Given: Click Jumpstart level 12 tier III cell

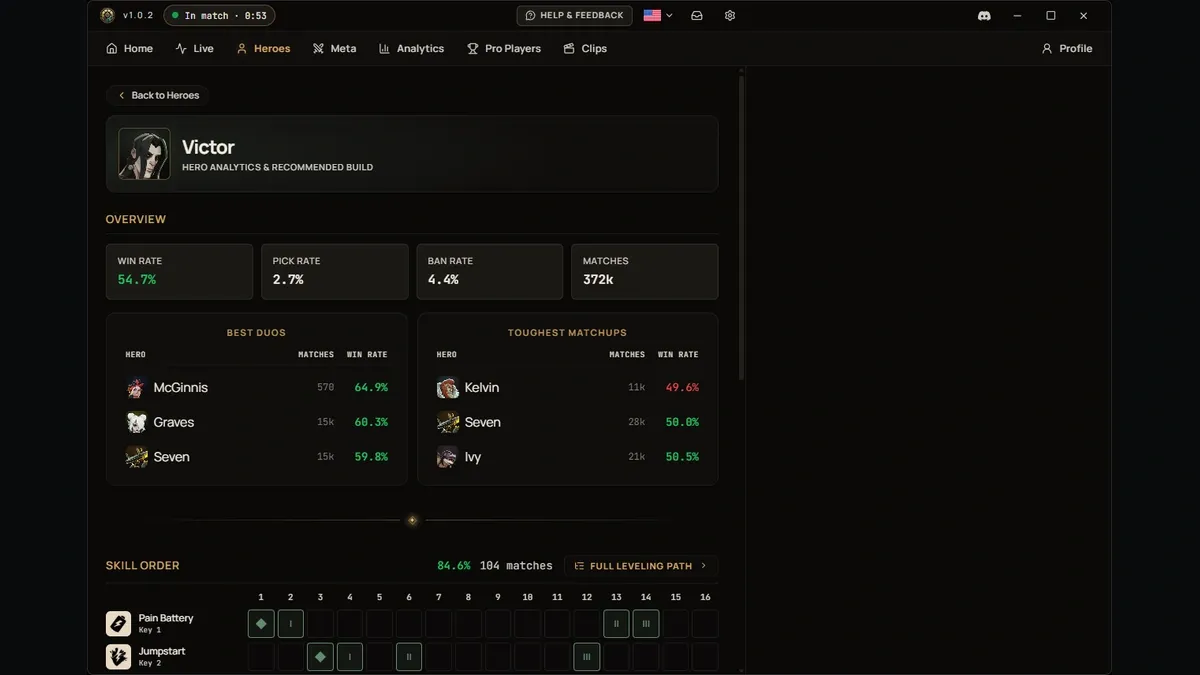Looking at the screenshot, I should (587, 657).
